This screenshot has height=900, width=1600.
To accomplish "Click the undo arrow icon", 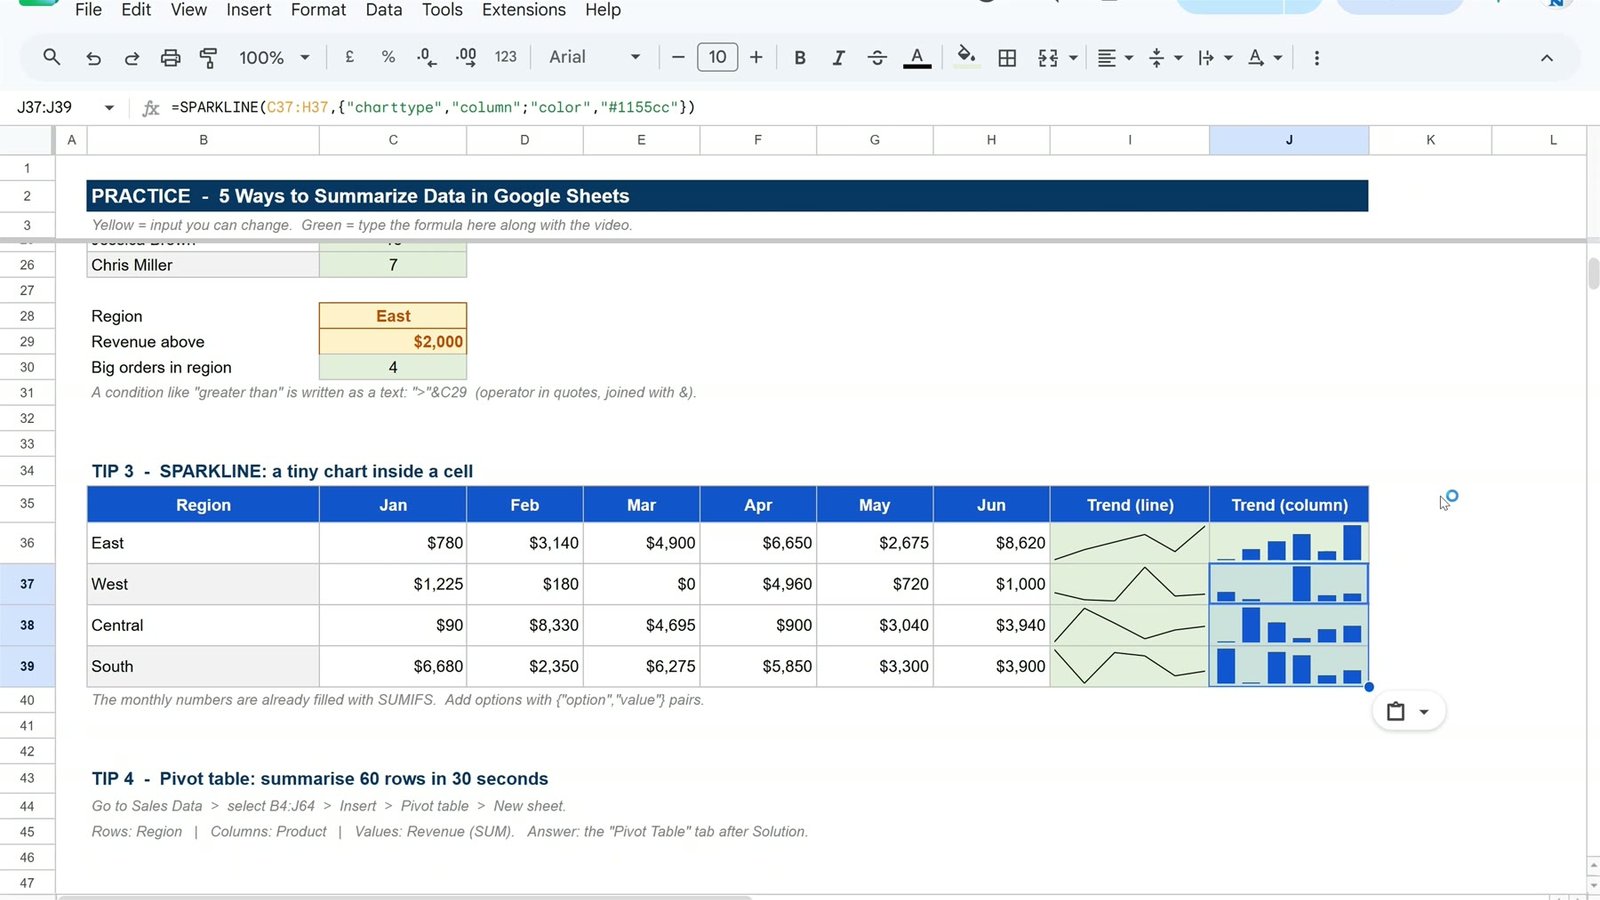I will tap(93, 58).
